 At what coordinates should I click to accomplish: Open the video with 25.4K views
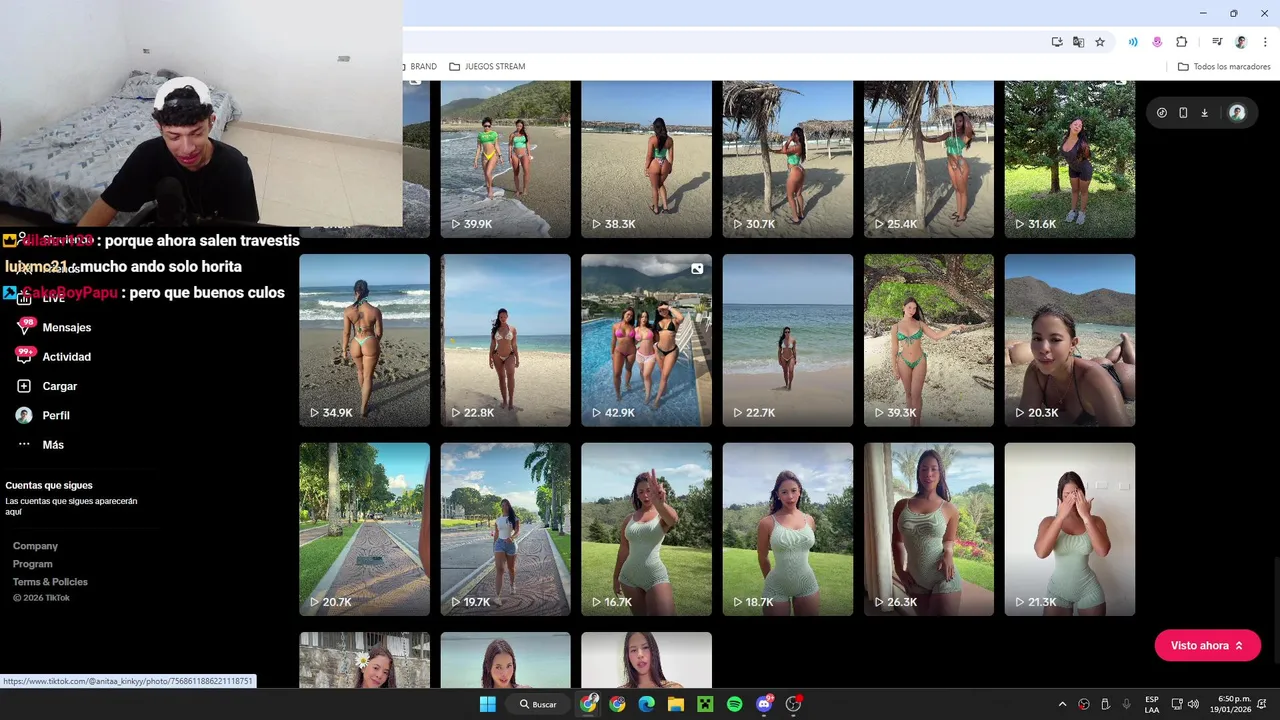click(x=929, y=159)
